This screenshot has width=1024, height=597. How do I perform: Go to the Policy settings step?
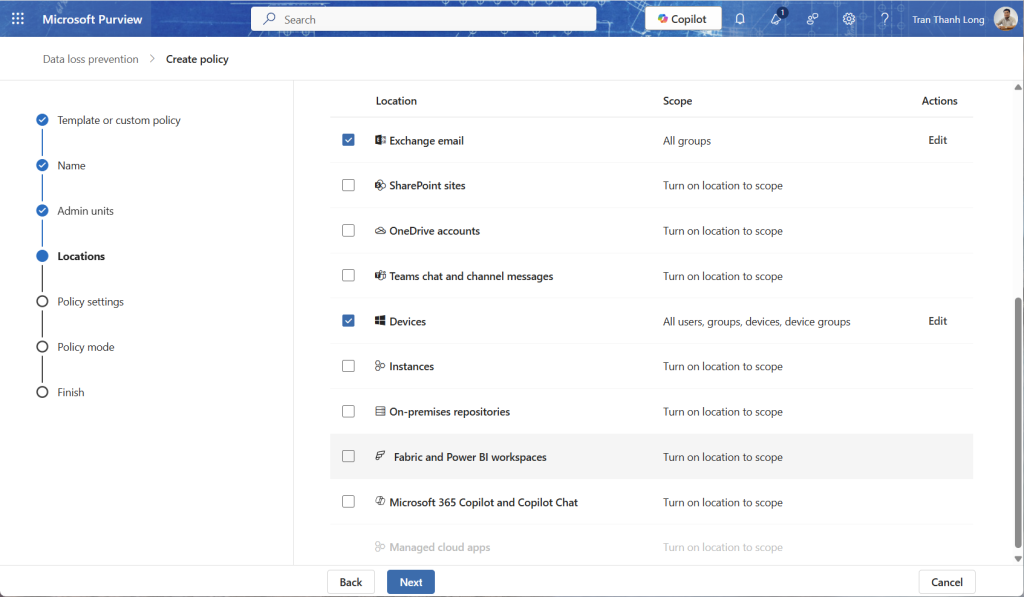click(x=90, y=302)
